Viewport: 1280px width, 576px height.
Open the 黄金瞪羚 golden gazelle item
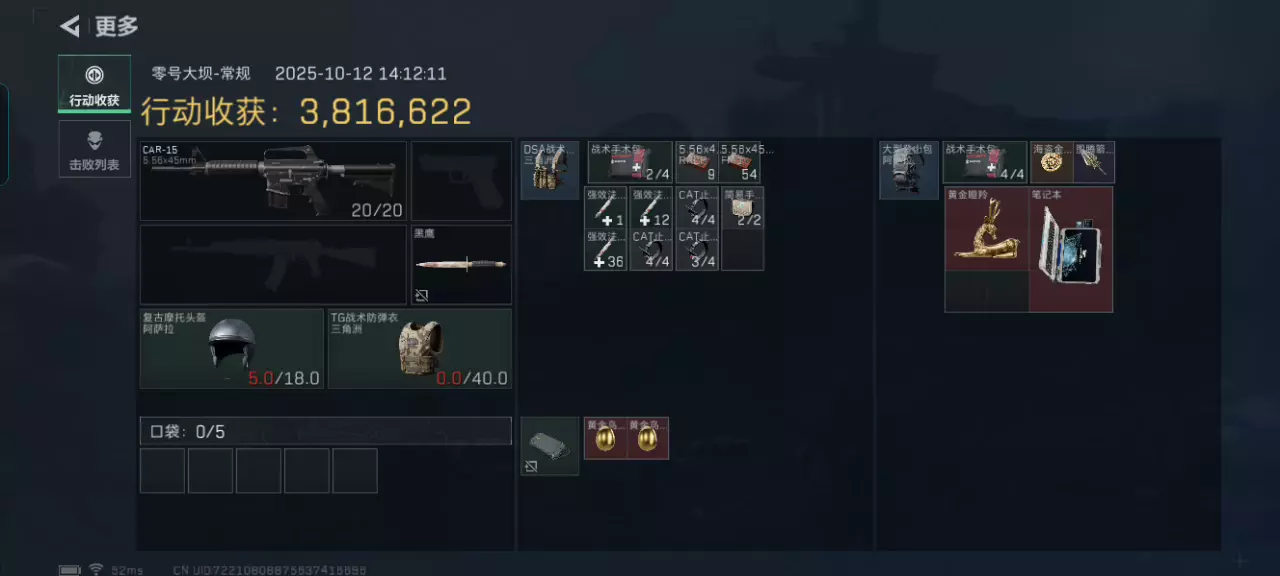[x=986, y=228]
